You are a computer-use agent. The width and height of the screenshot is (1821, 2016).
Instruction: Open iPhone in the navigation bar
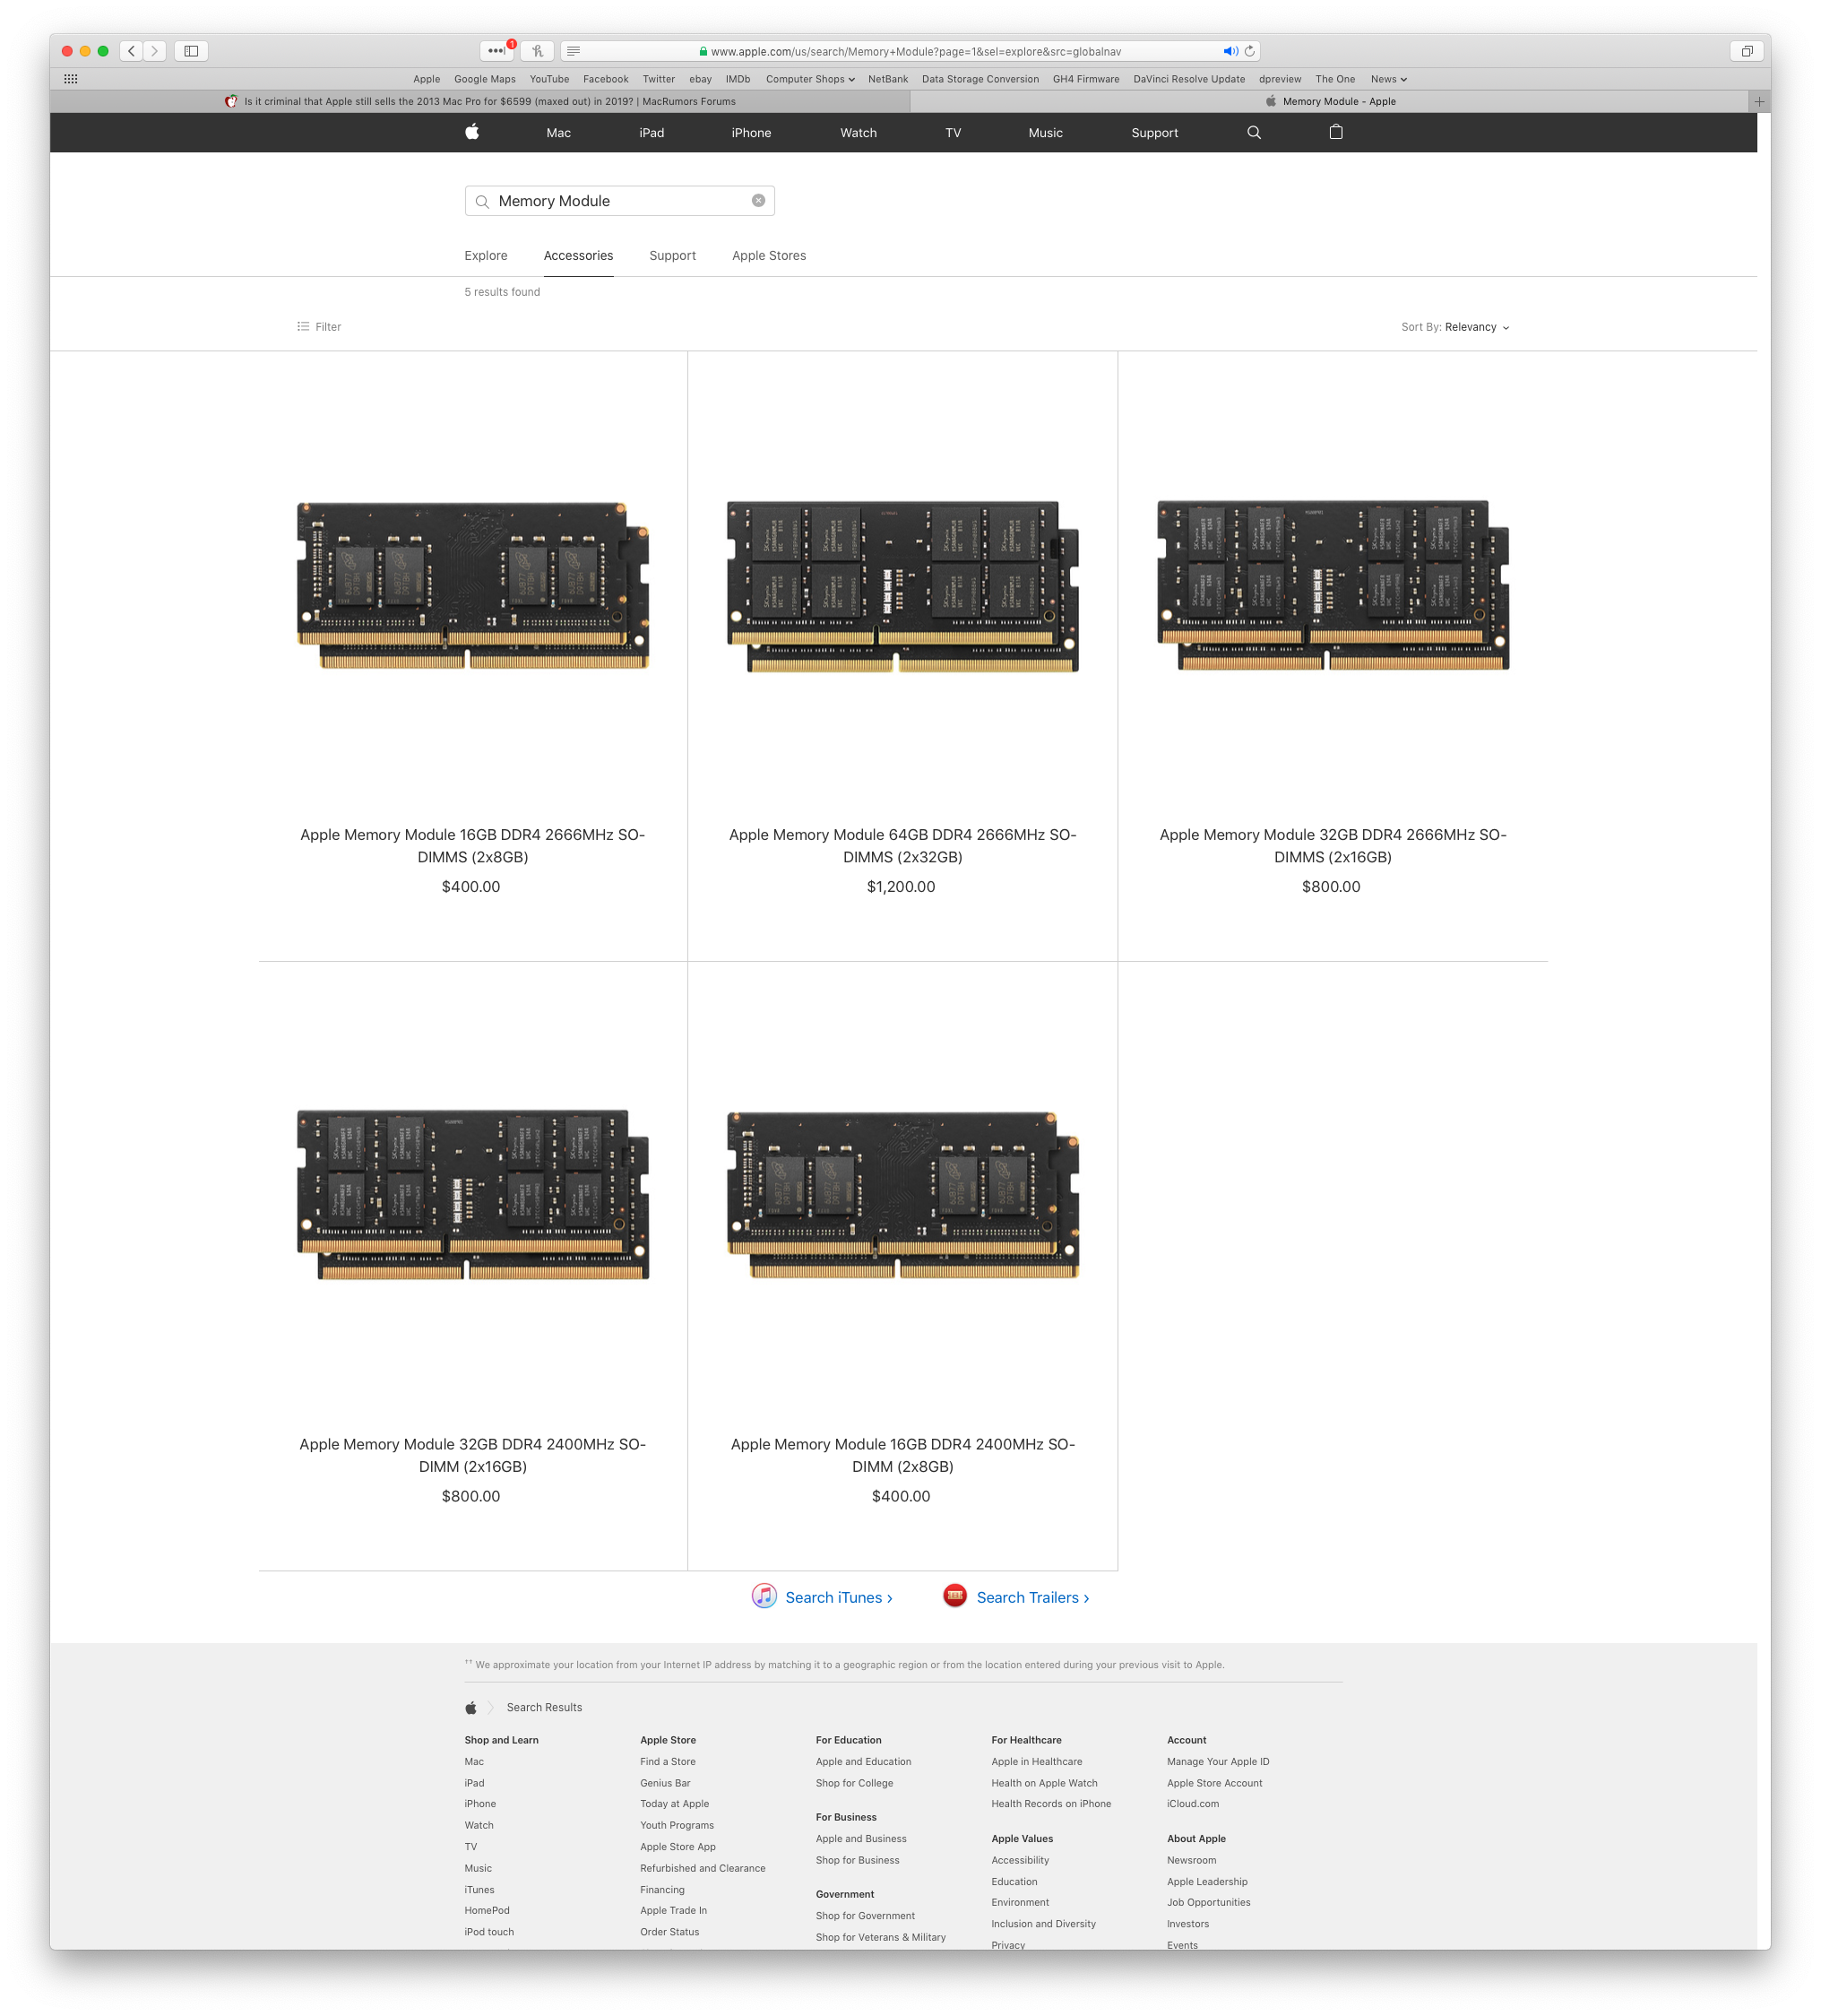click(x=751, y=133)
